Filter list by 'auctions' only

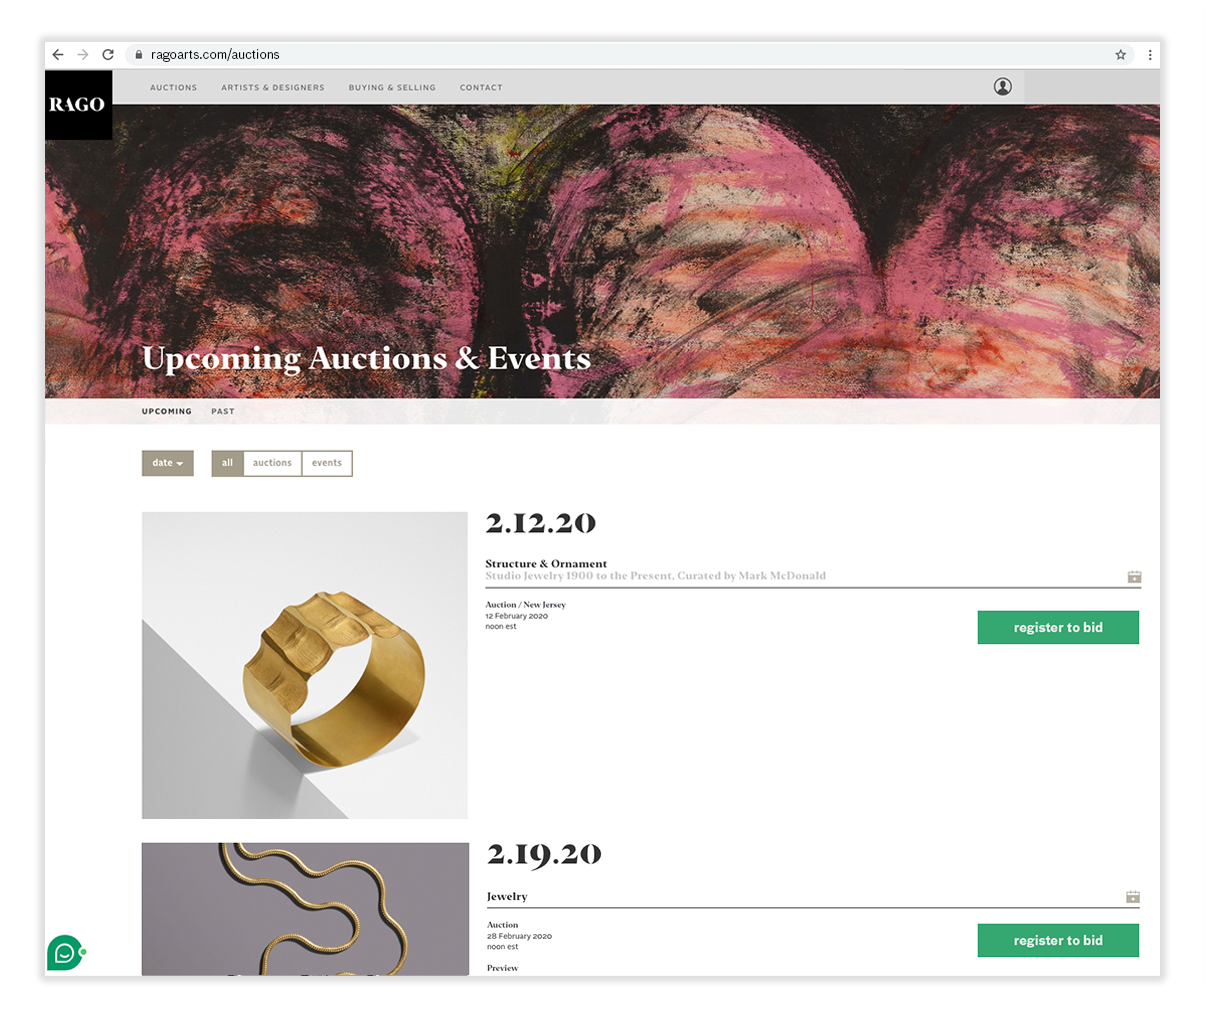(272, 463)
